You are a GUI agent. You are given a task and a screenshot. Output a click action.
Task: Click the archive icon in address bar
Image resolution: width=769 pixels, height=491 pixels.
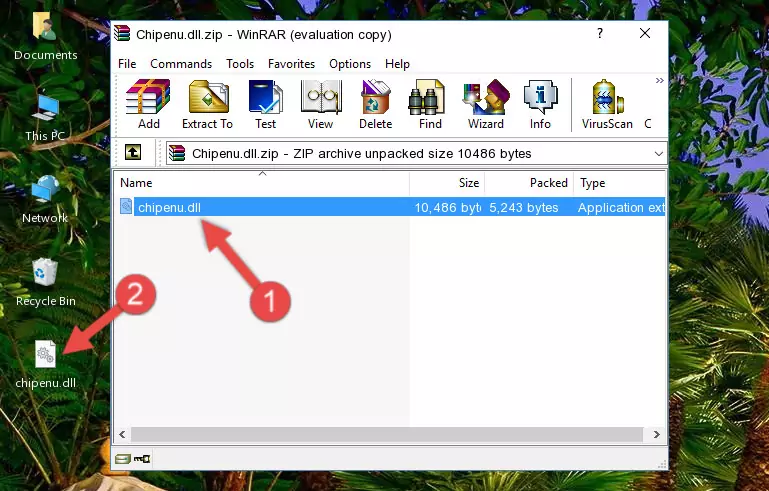177,154
